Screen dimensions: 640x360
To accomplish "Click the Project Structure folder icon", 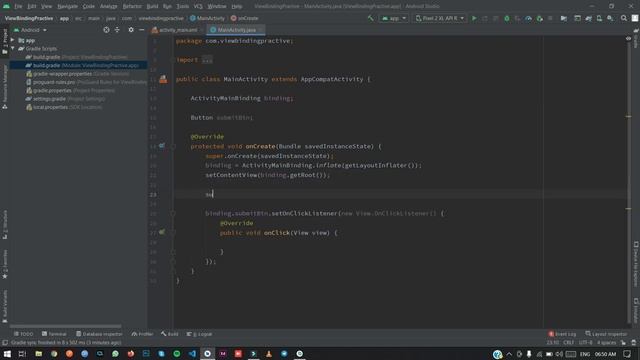I will click(x=564, y=18).
